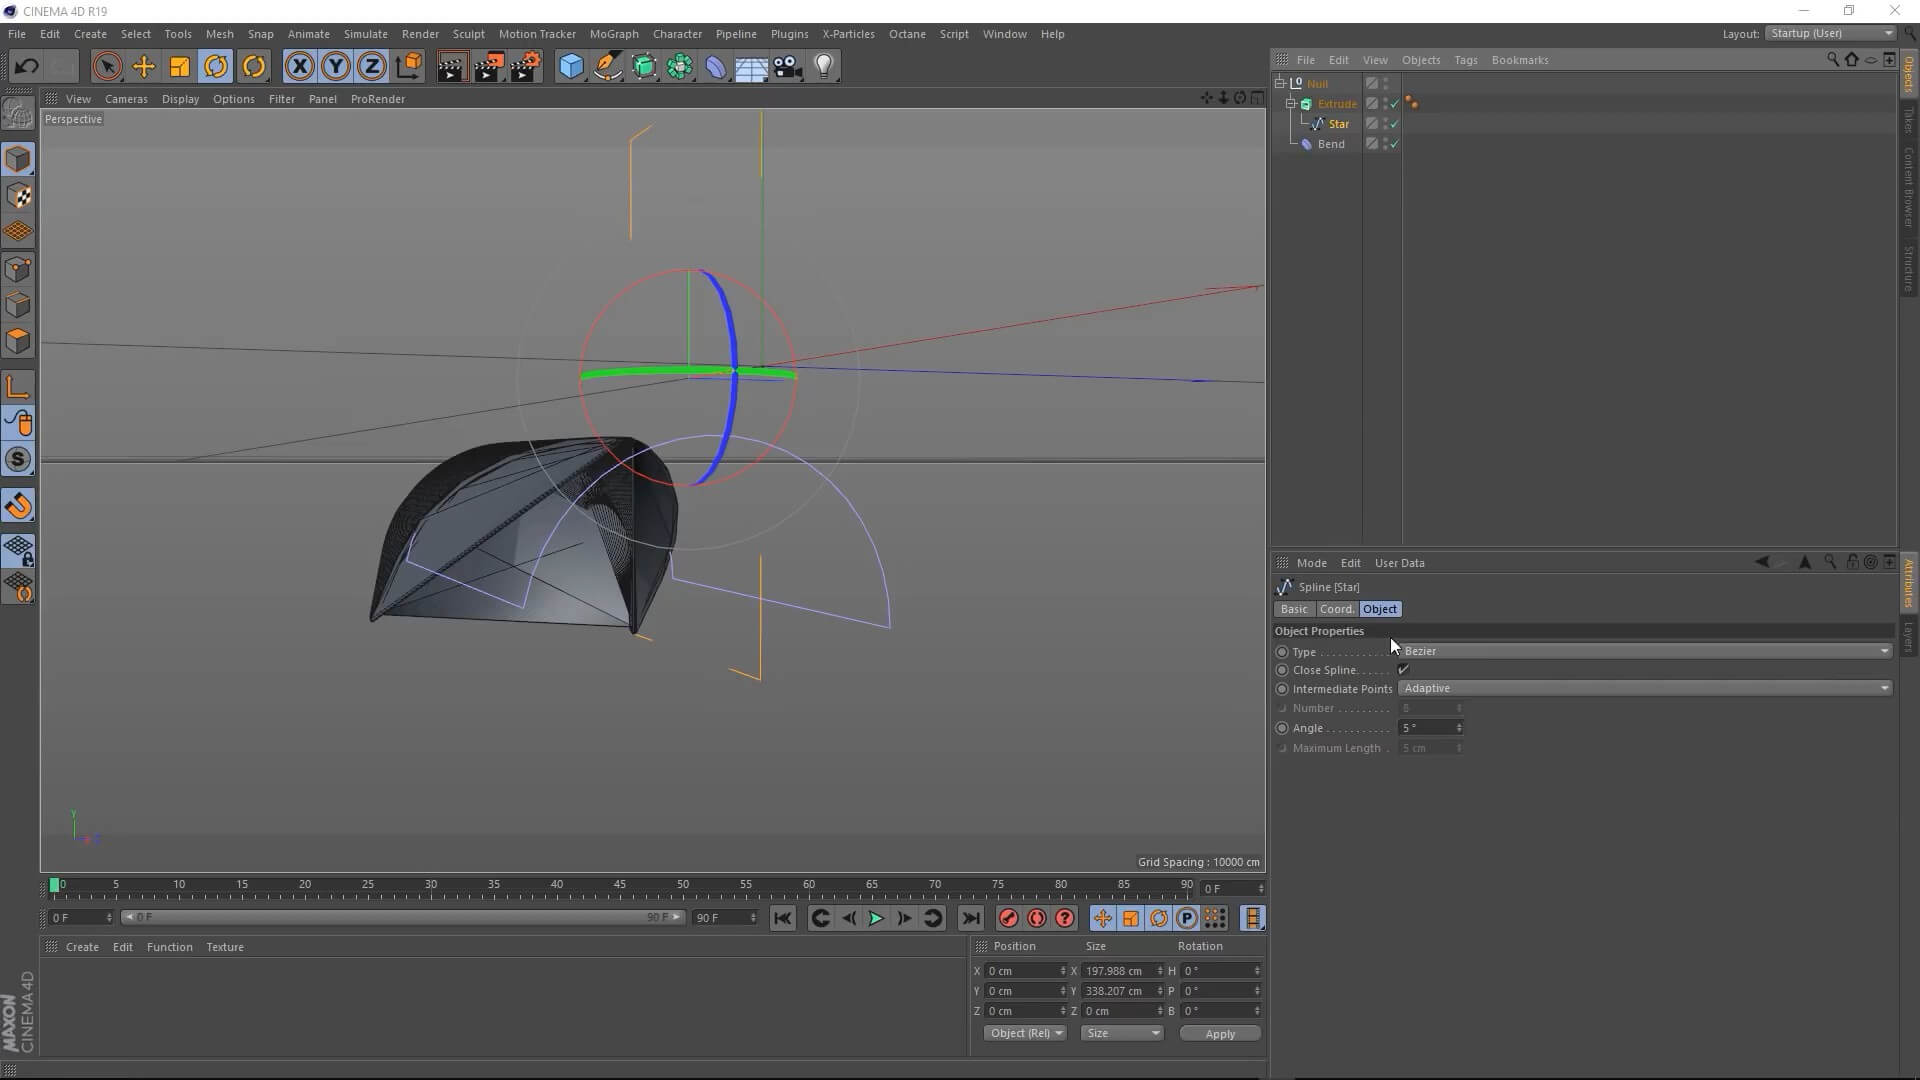Click the Record Active Objects button
Screen dimensions: 1920x1080
[x=1008, y=918]
